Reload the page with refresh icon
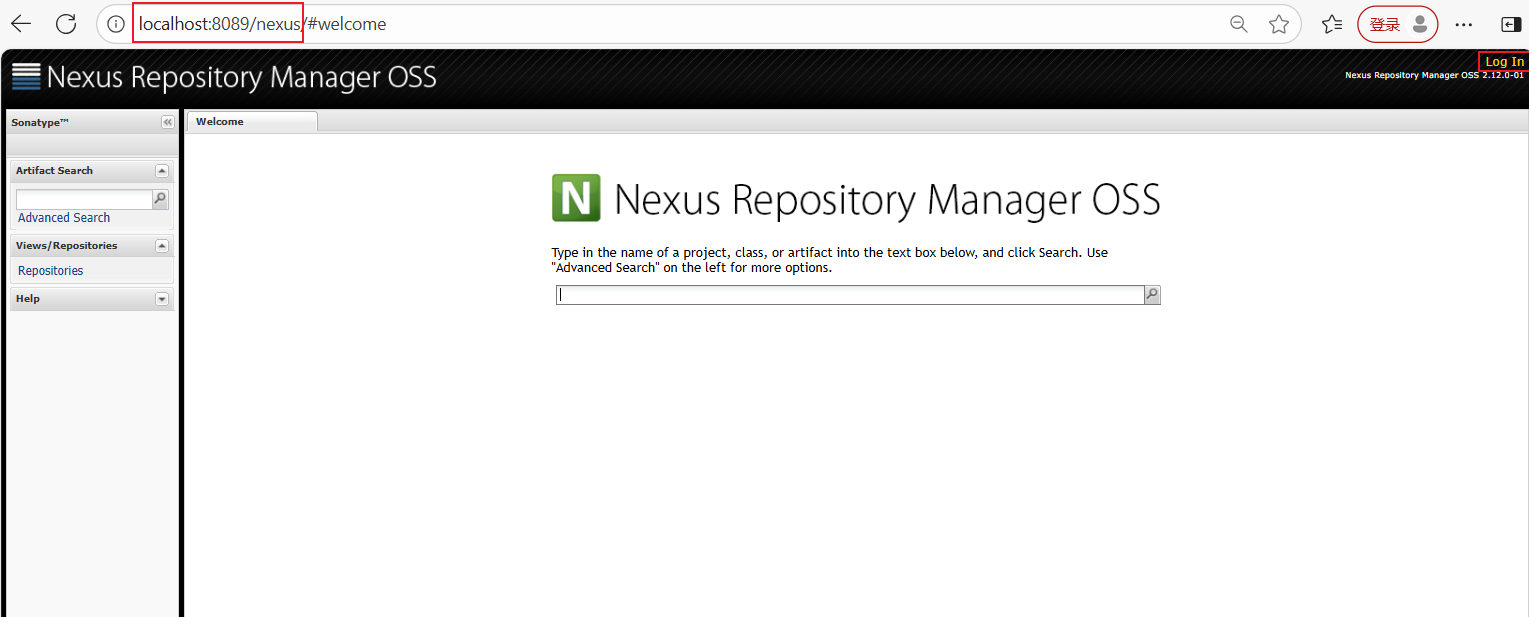Viewport: 1529px width, 617px height. 66,24
